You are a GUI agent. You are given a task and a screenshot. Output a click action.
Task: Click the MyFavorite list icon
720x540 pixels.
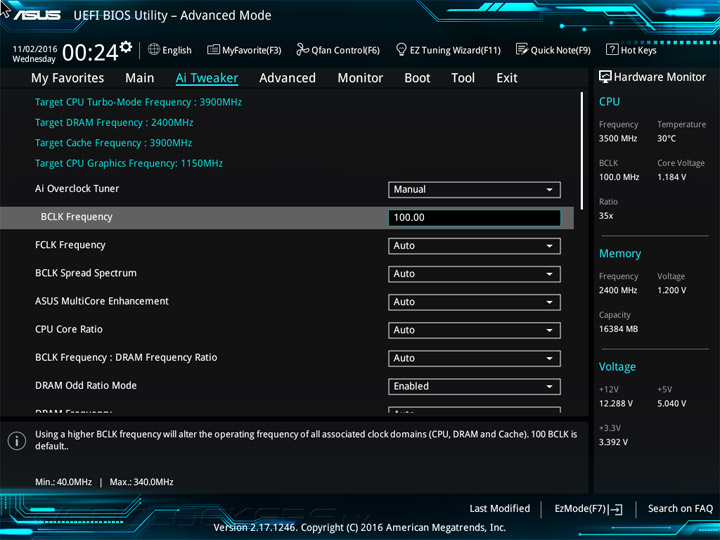[x=213, y=50]
